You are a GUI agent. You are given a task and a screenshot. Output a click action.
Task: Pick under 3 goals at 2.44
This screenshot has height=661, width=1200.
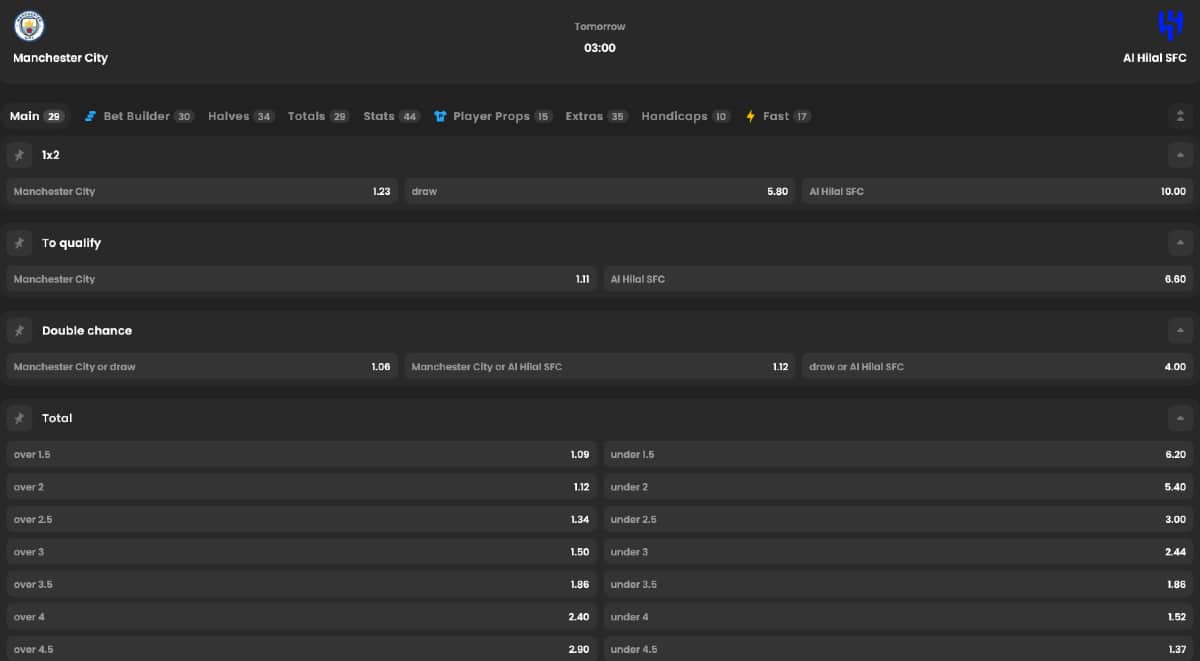(898, 552)
